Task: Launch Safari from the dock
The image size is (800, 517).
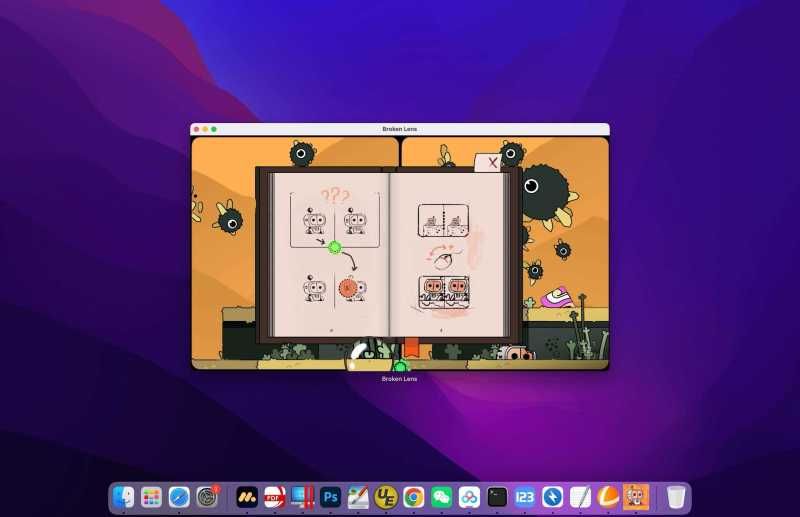Action: click(x=179, y=497)
